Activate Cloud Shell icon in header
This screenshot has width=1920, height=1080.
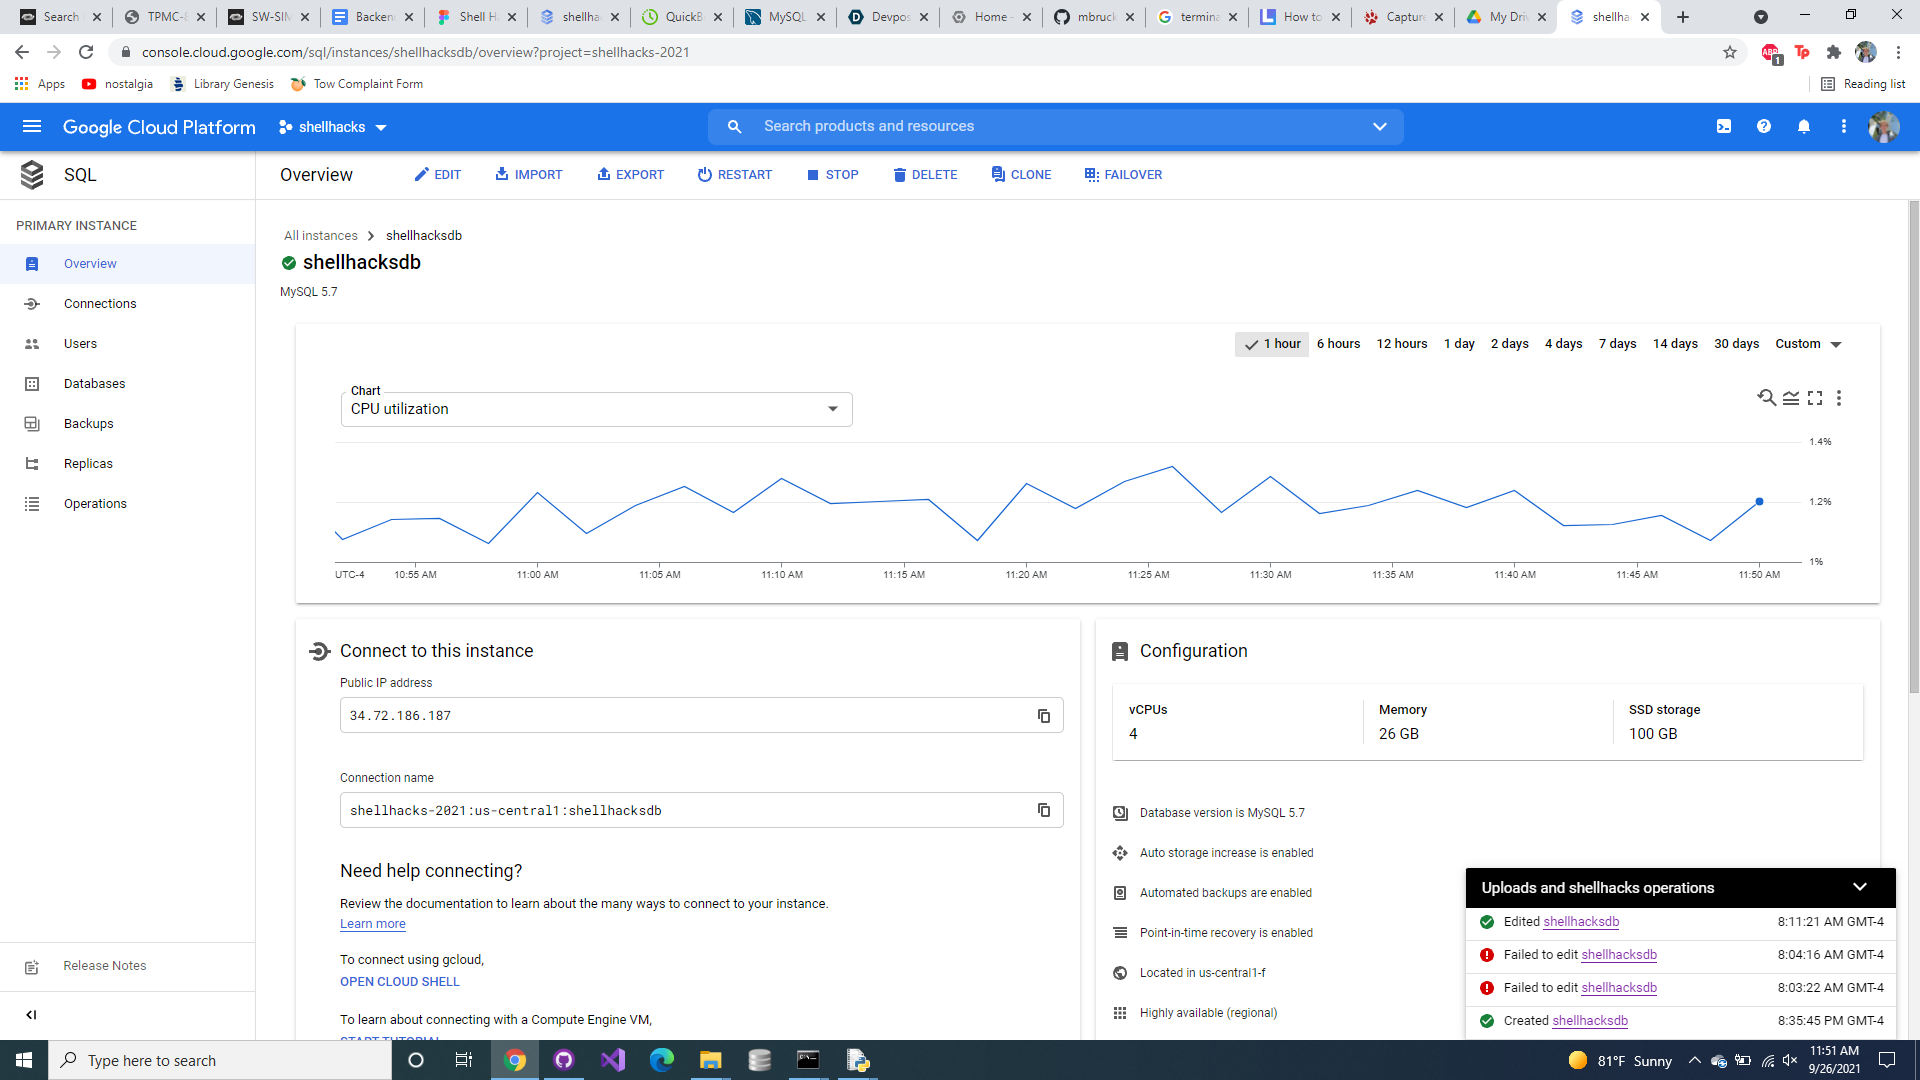1724,127
